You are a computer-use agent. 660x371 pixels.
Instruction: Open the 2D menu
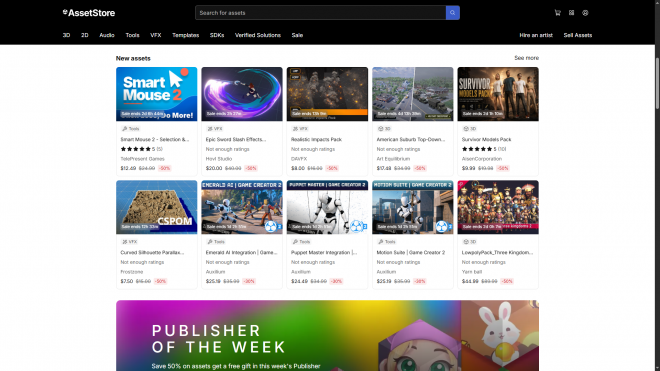click(85, 35)
